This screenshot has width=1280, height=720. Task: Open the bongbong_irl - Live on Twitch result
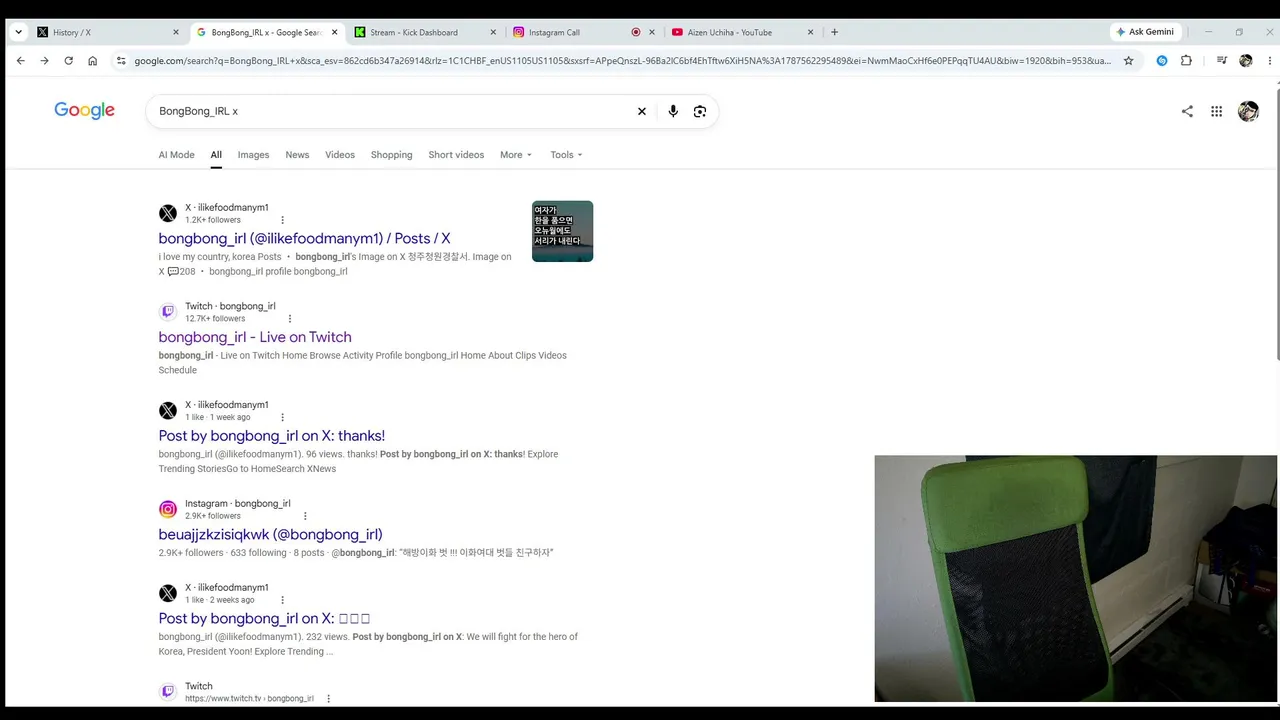(x=255, y=338)
